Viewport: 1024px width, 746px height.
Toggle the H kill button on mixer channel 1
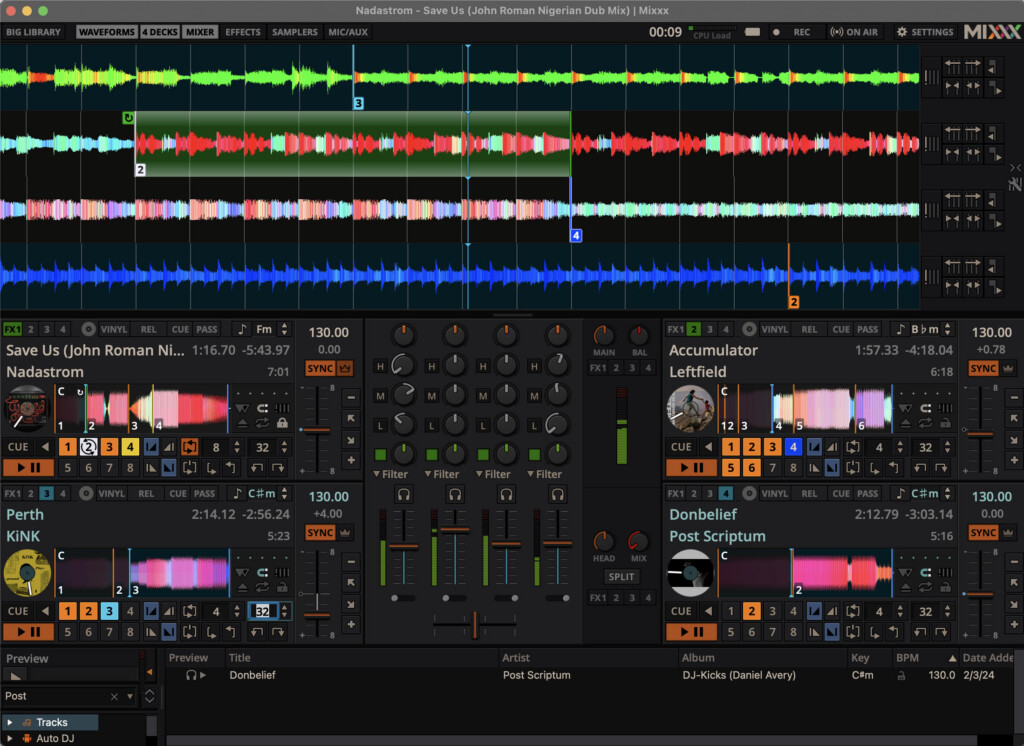(380, 366)
